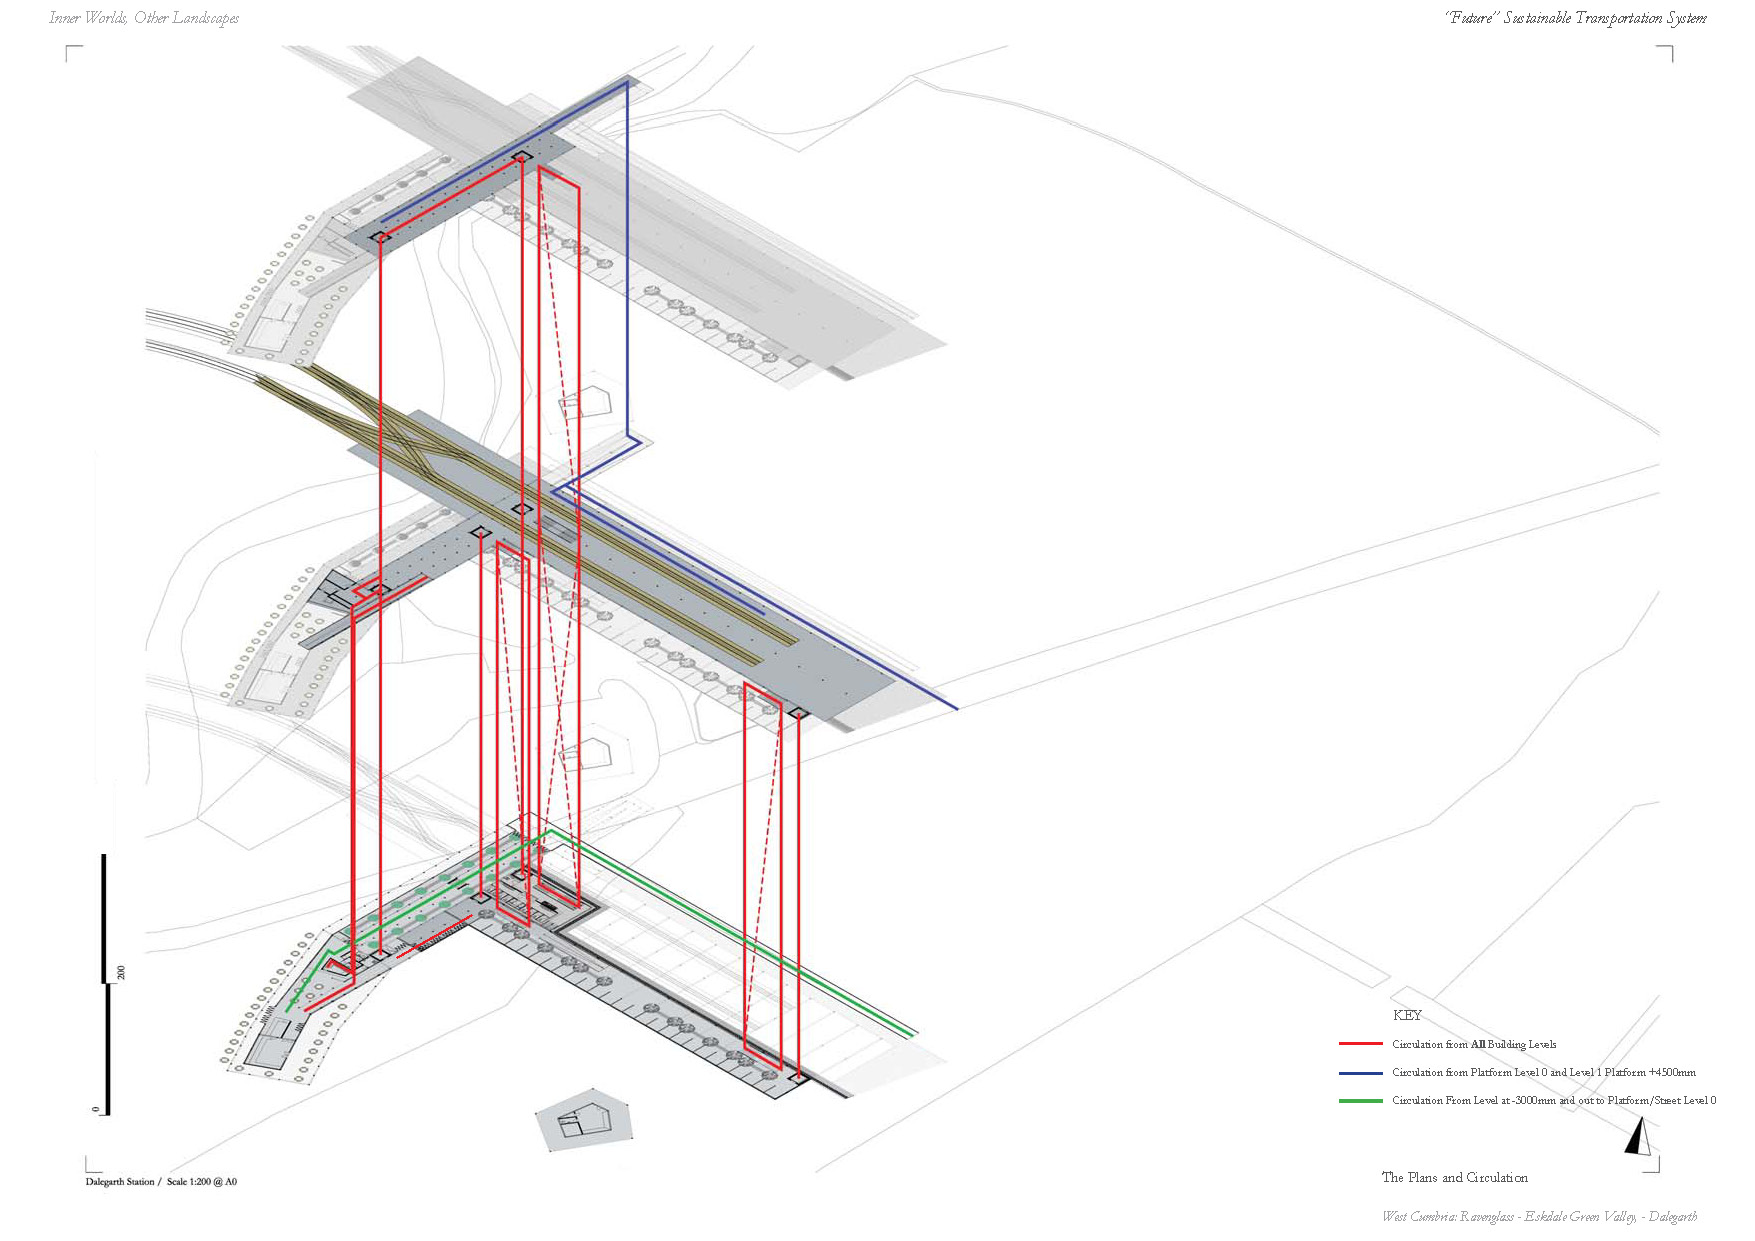The width and height of the screenshot is (1755, 1241).
Task: Click 'Circulation from All Building Levels' label
Action: click(1473, 1044)
